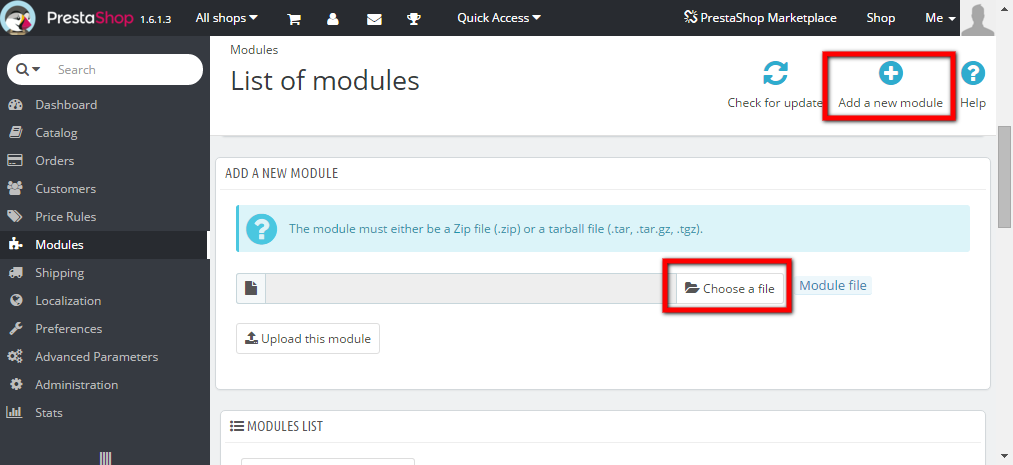This screenshot has height=465, width=1013.
Task: Go to Catalog in the sidebar
Action: pyautogui.click(x=56, y=133)
